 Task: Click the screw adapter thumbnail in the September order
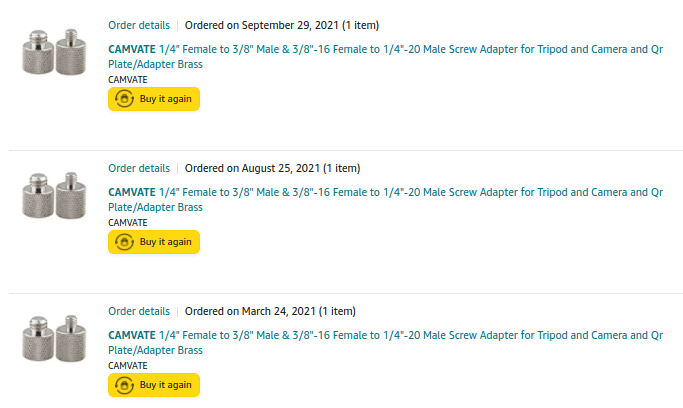pyautogui.click(x=54, y=52)
